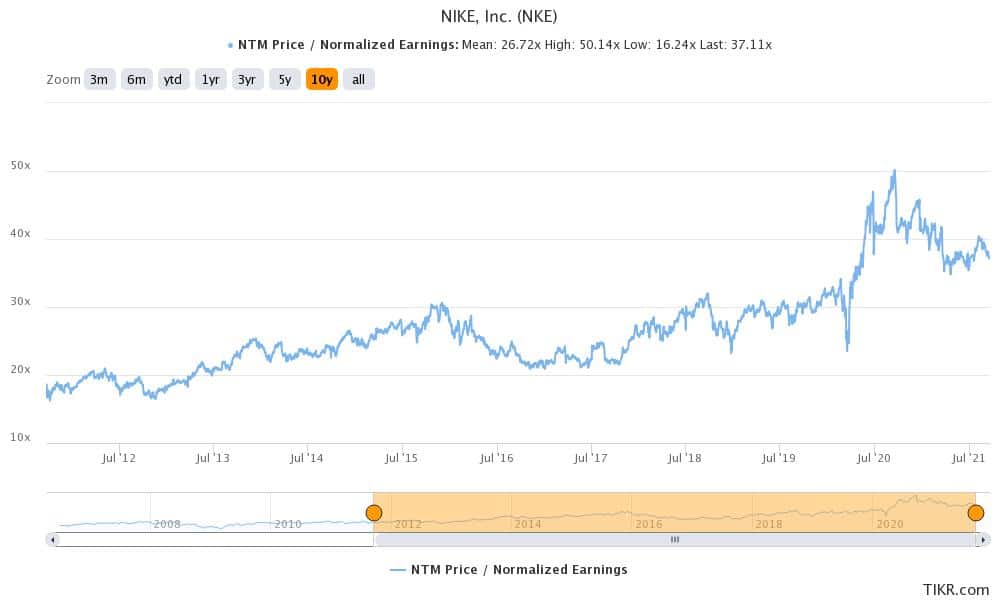
Task: Click the 50x y-axis label
Action: pyautogui.click(x=20, y=165)
